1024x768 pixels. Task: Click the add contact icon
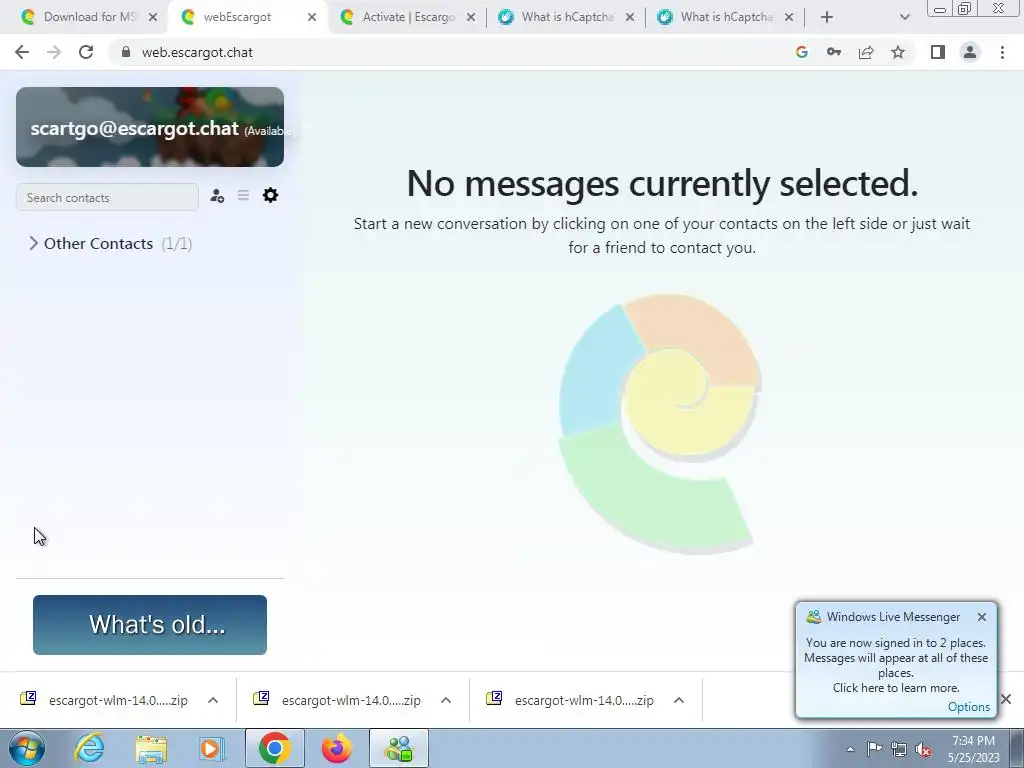tap(217, 196)
